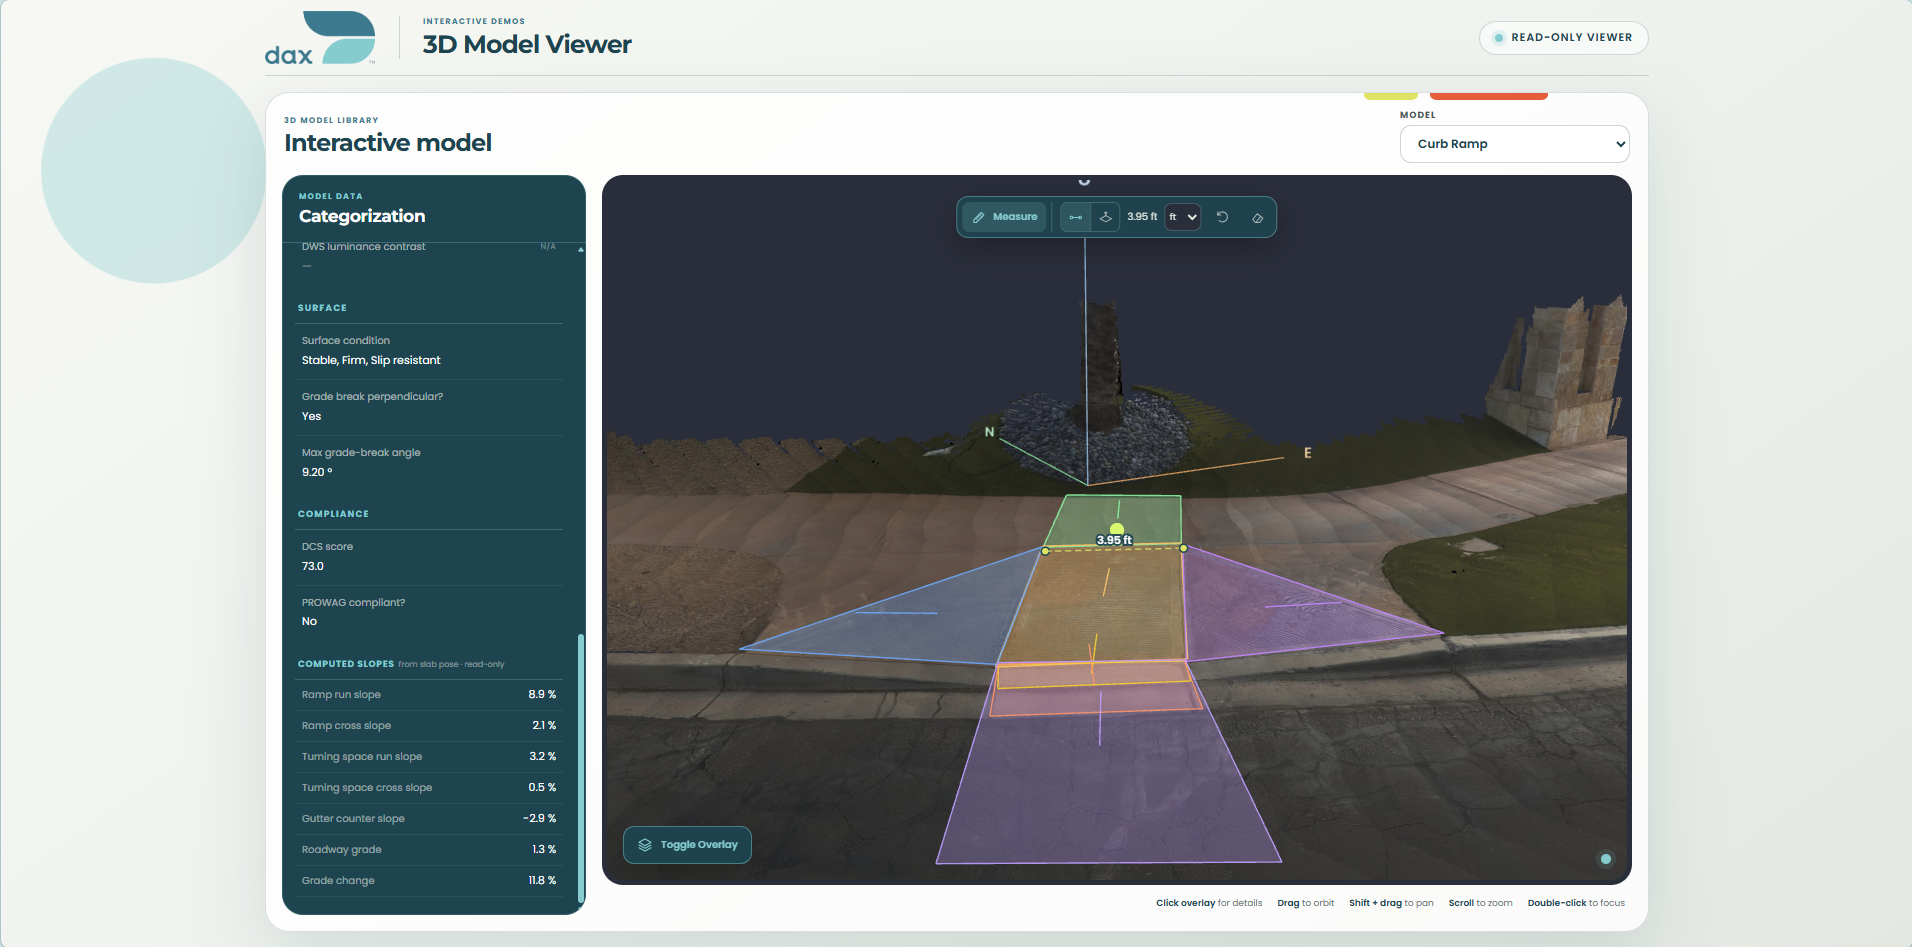Click the teal status dot in viewer corner
This screenshot has height=947, width=1912.
point(1606,859)
